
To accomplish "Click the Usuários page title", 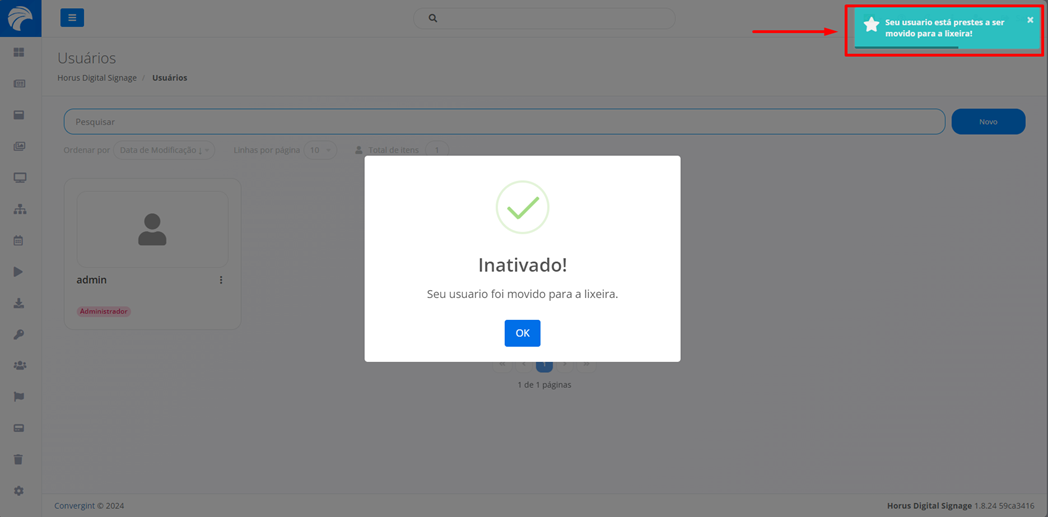I will pyautogui.click(x=87, y=58).
